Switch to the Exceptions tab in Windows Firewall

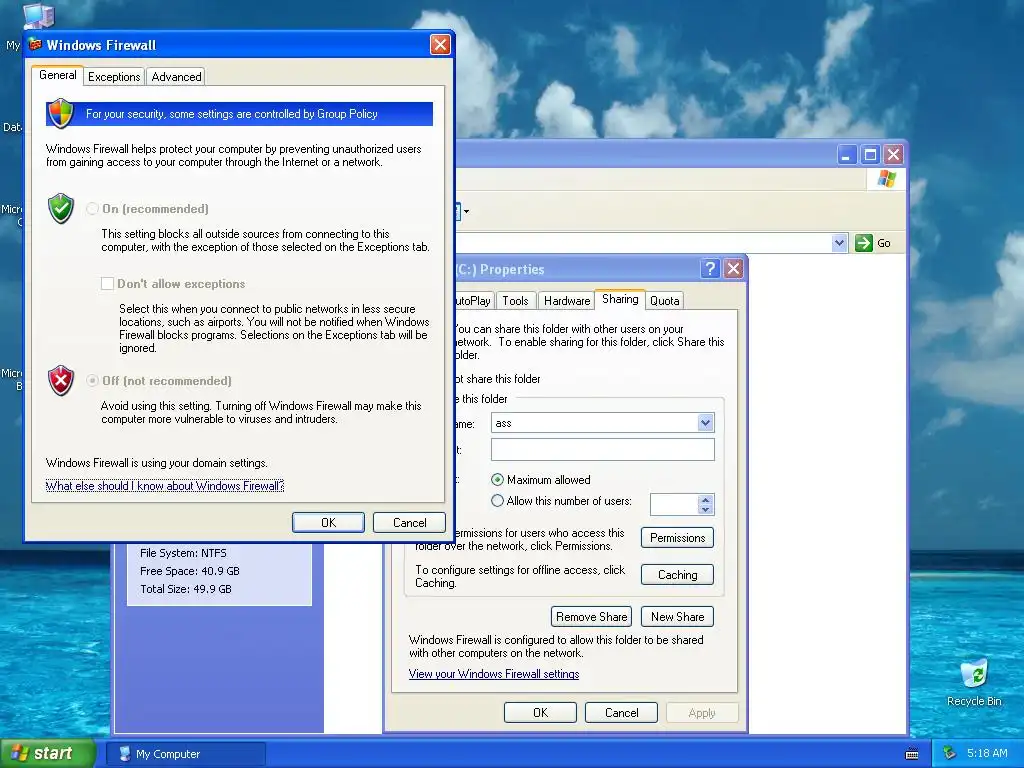pos(114,77)
